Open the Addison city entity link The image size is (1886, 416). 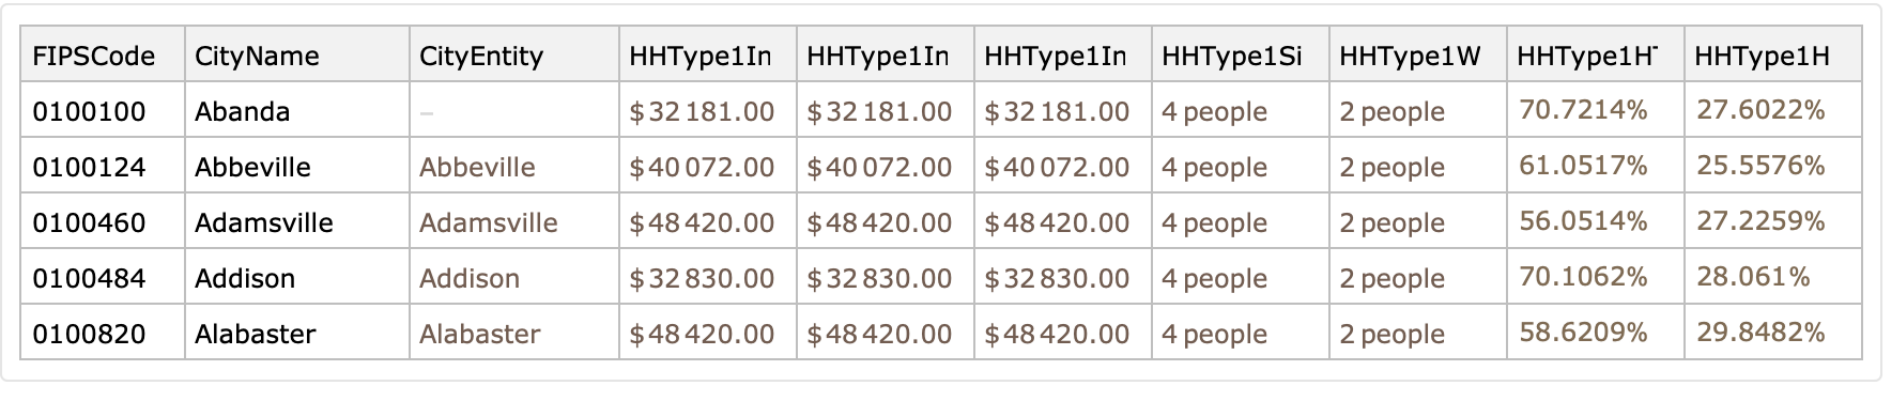coord(469,278)
